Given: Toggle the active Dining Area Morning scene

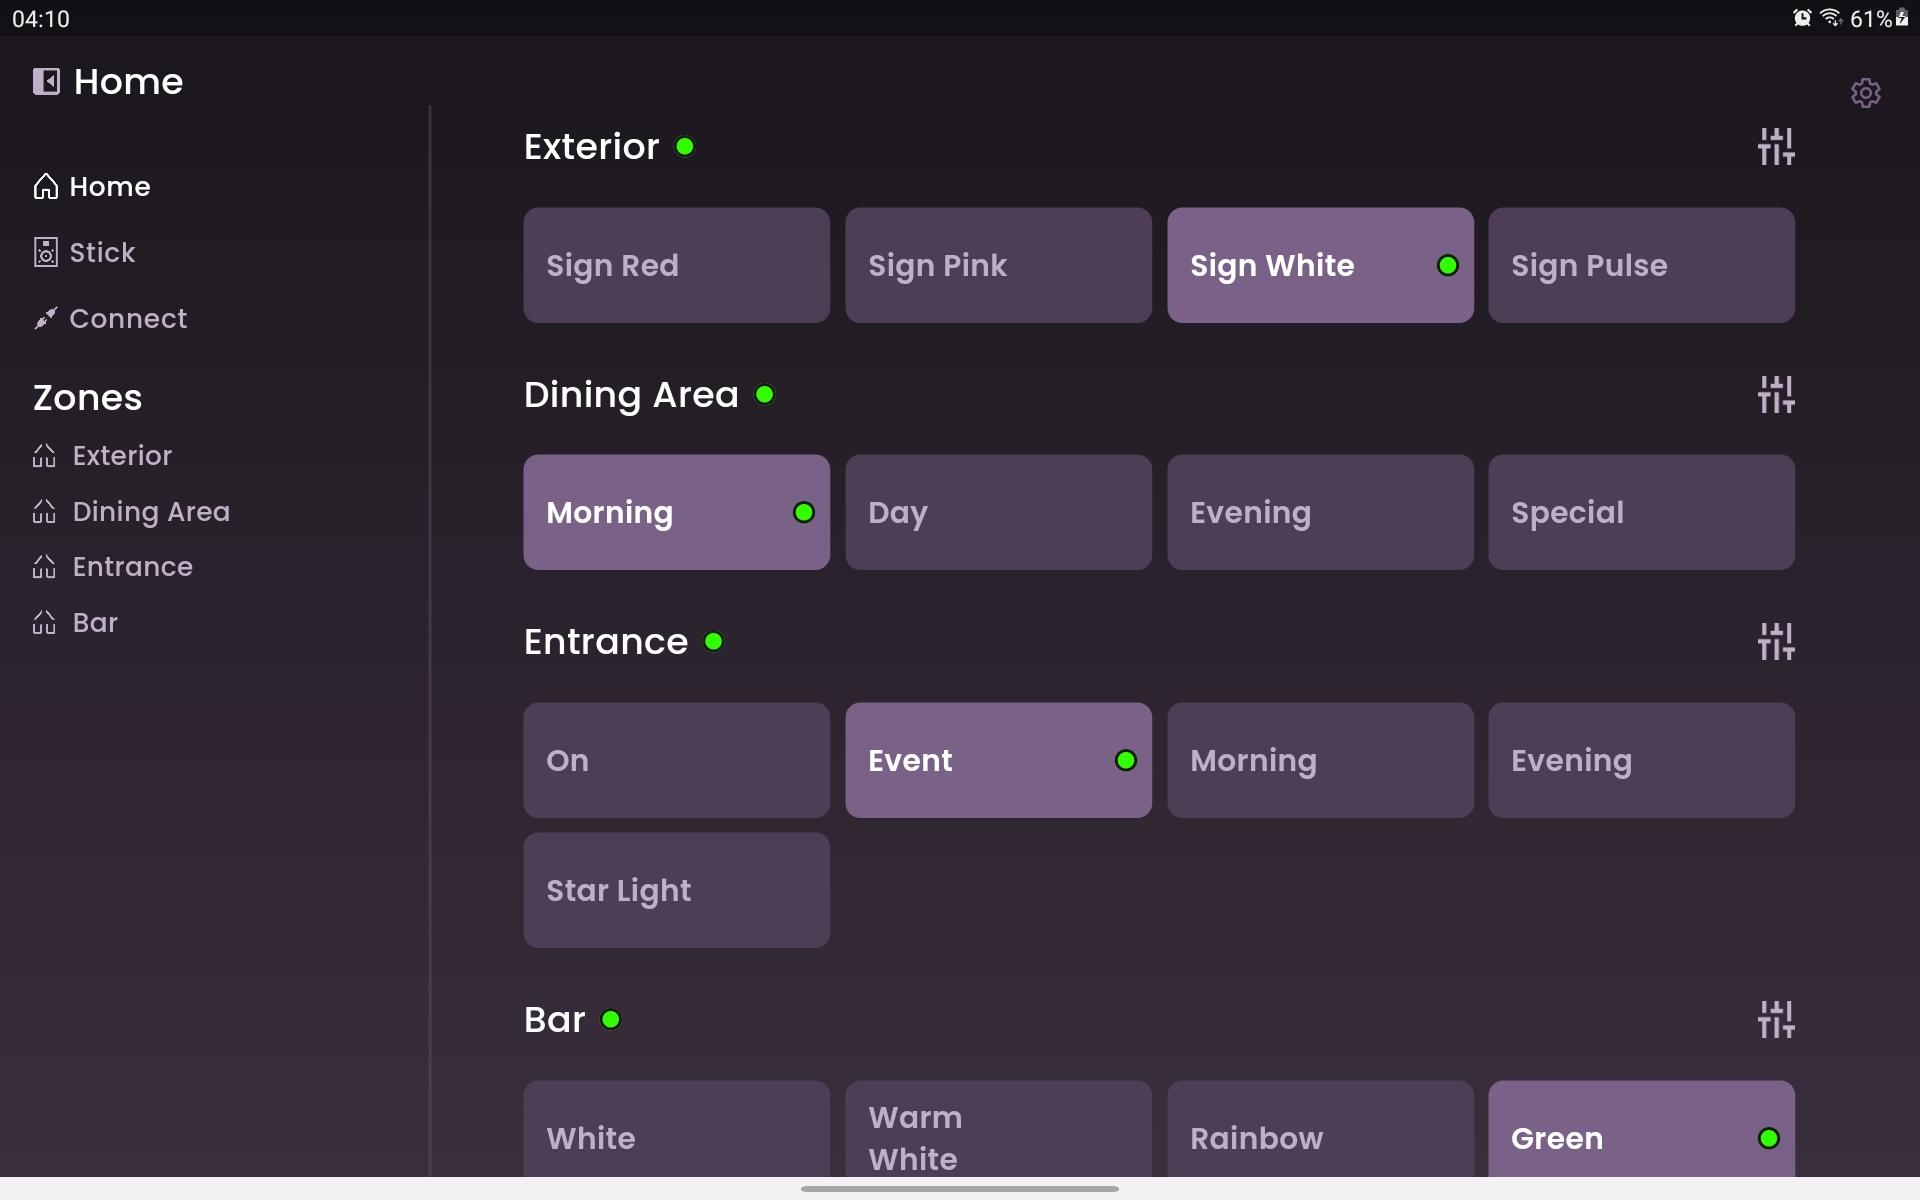Looking at the screenshot, I should (676, 512).
